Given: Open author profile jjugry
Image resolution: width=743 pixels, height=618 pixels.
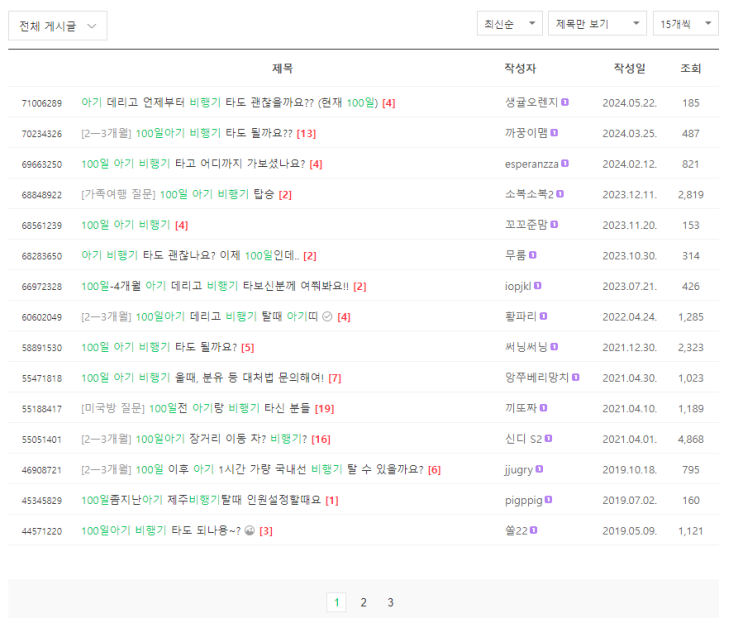Looking at the screenshot, I should (519, 470).
